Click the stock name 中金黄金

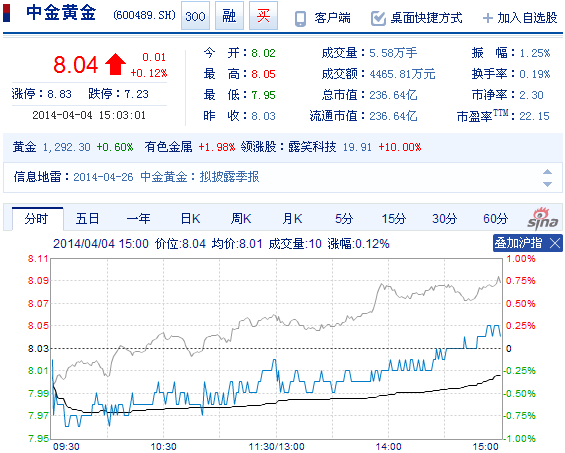[61, 13]
